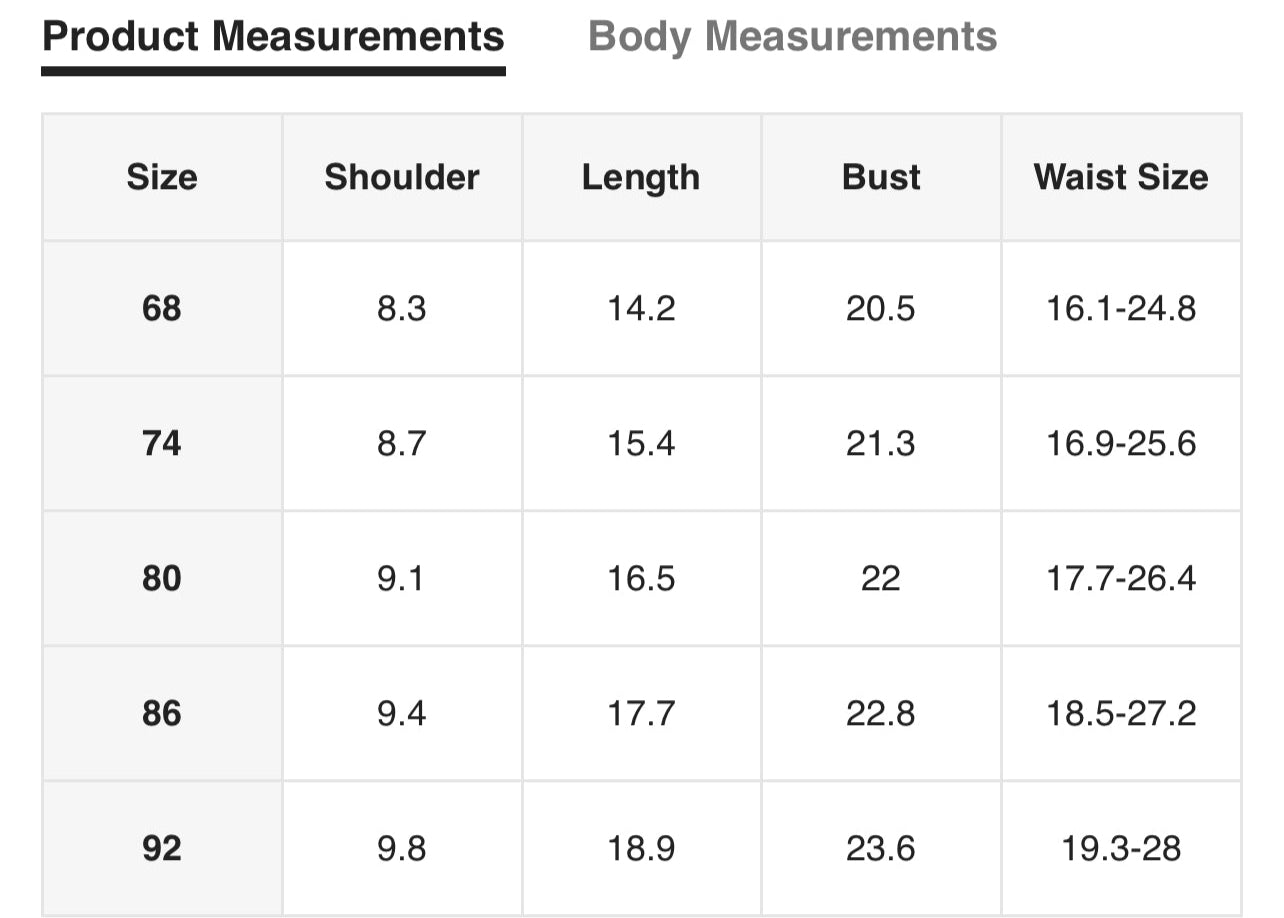Click the 20.5 bust value cell

[881, 308]
